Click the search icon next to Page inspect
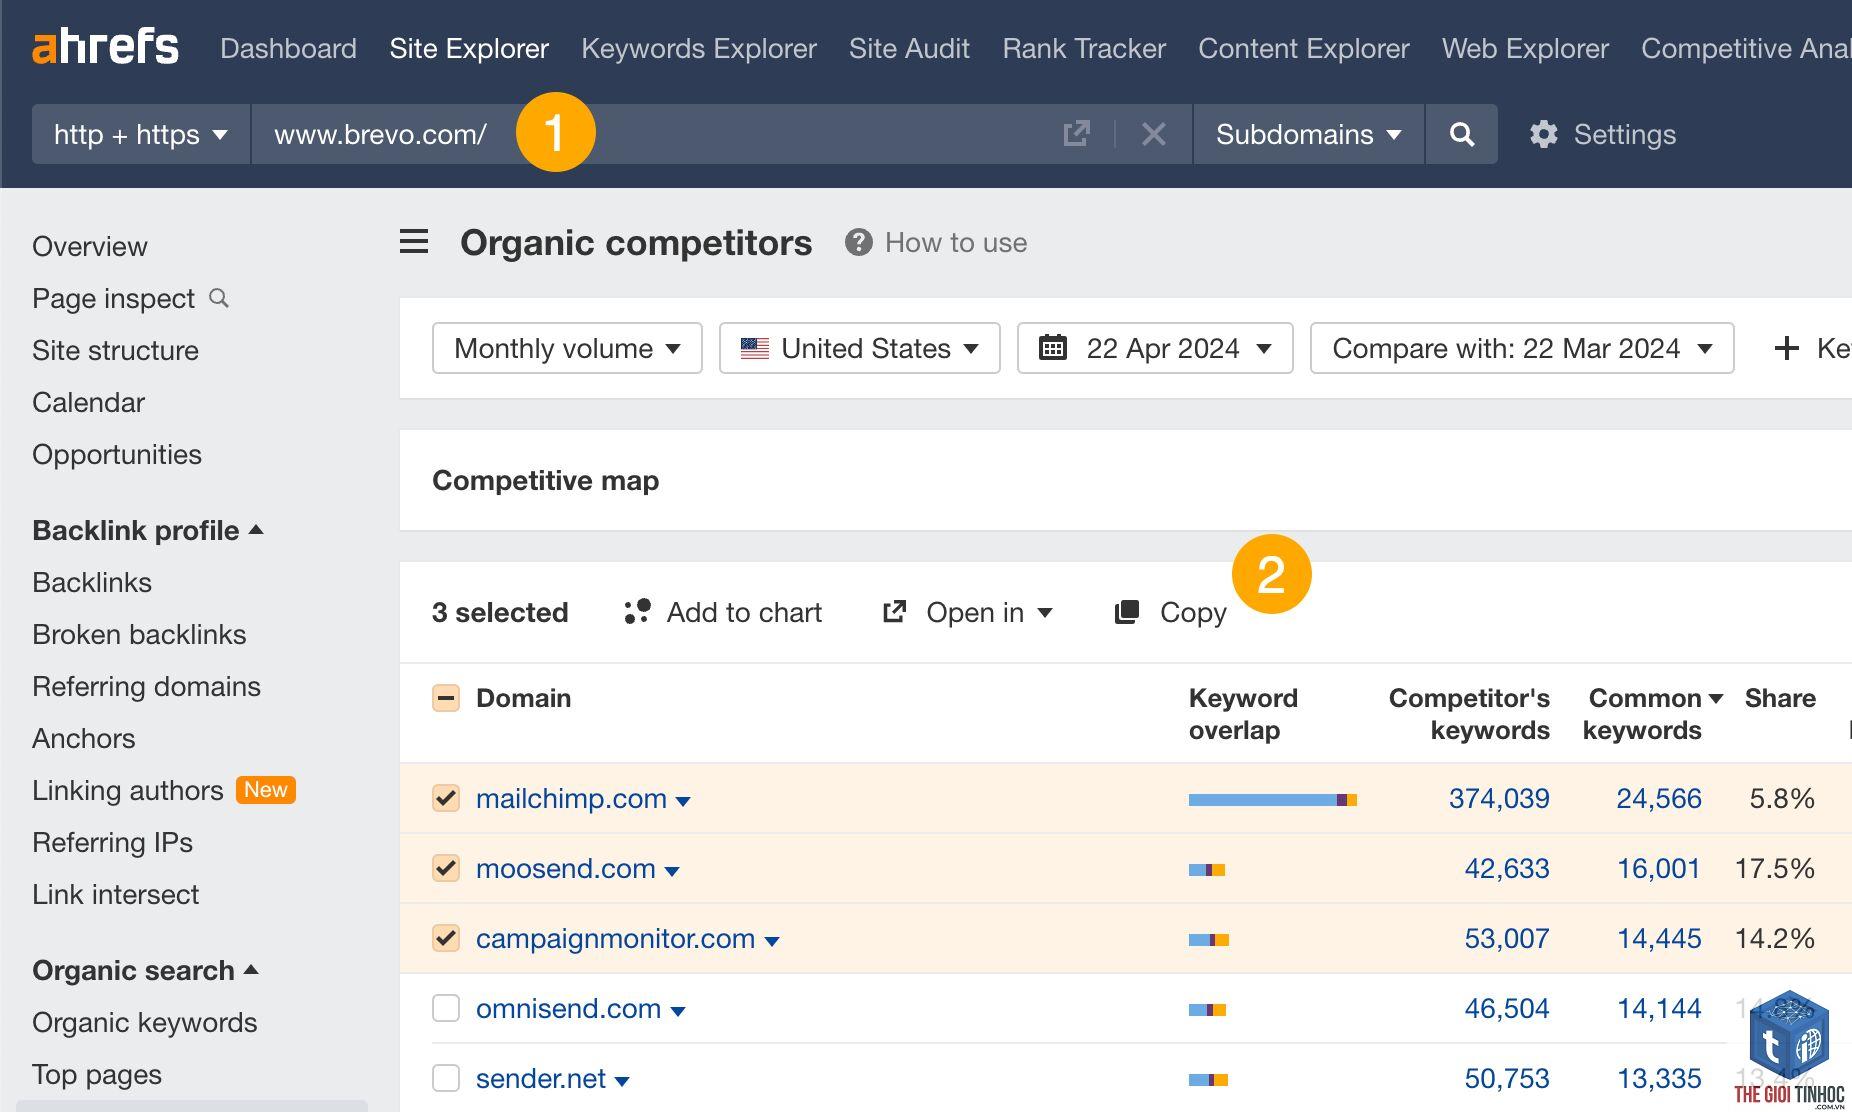 219,298
